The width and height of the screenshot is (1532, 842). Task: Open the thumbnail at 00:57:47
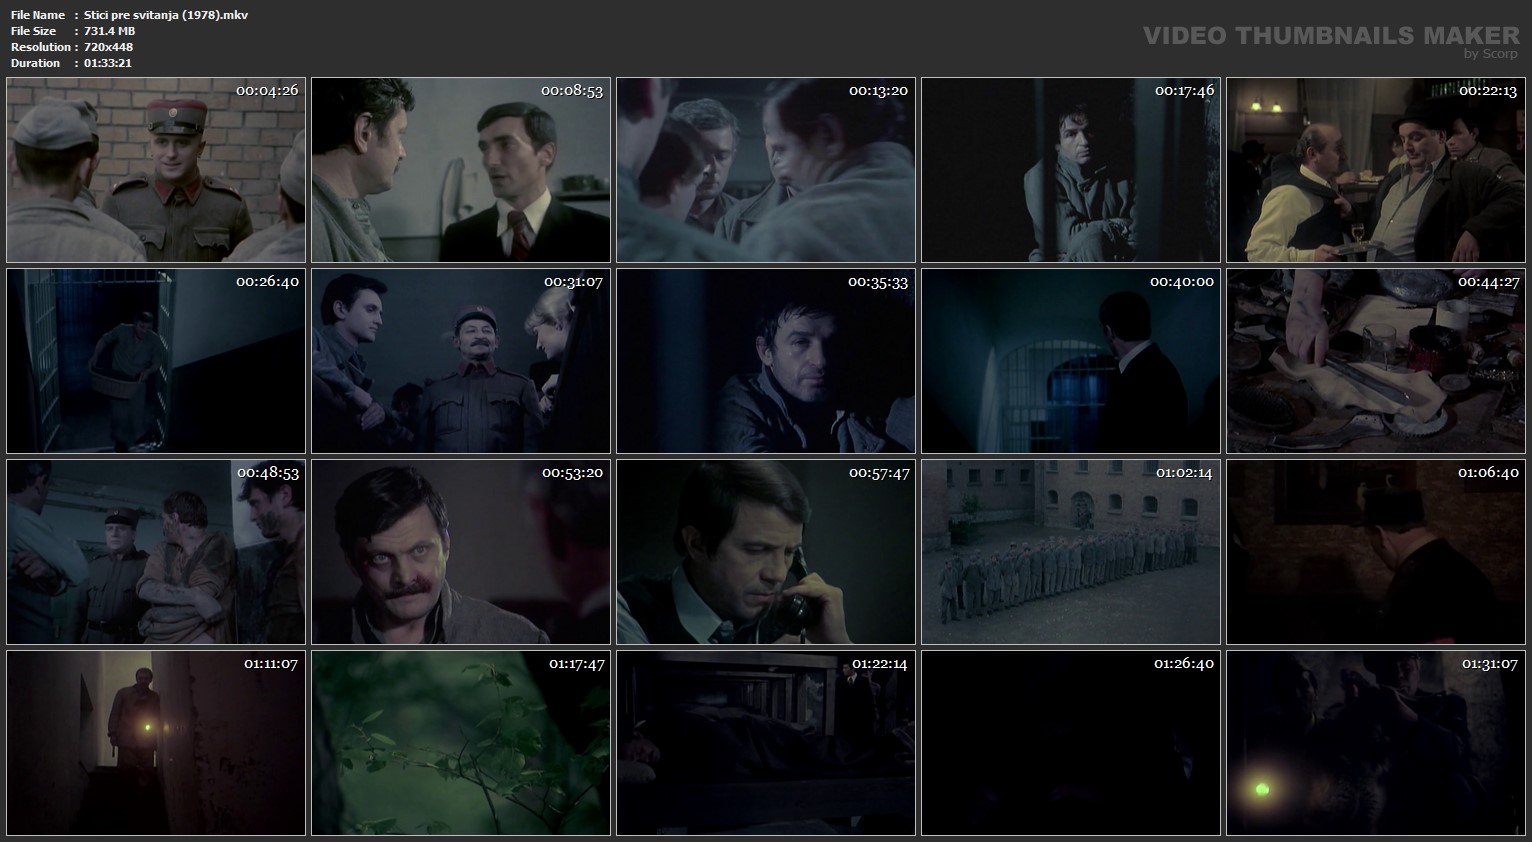click(x=766, y=552)
